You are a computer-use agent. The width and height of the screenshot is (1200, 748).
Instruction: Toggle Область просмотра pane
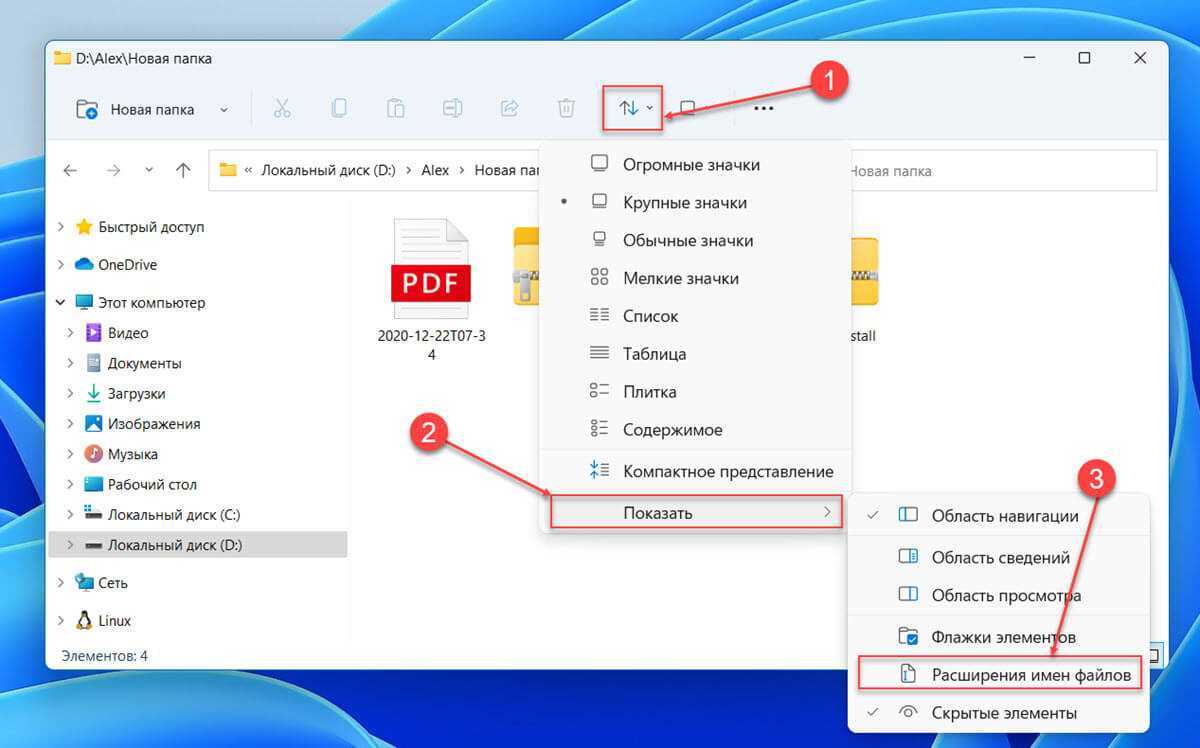point(999,595)
